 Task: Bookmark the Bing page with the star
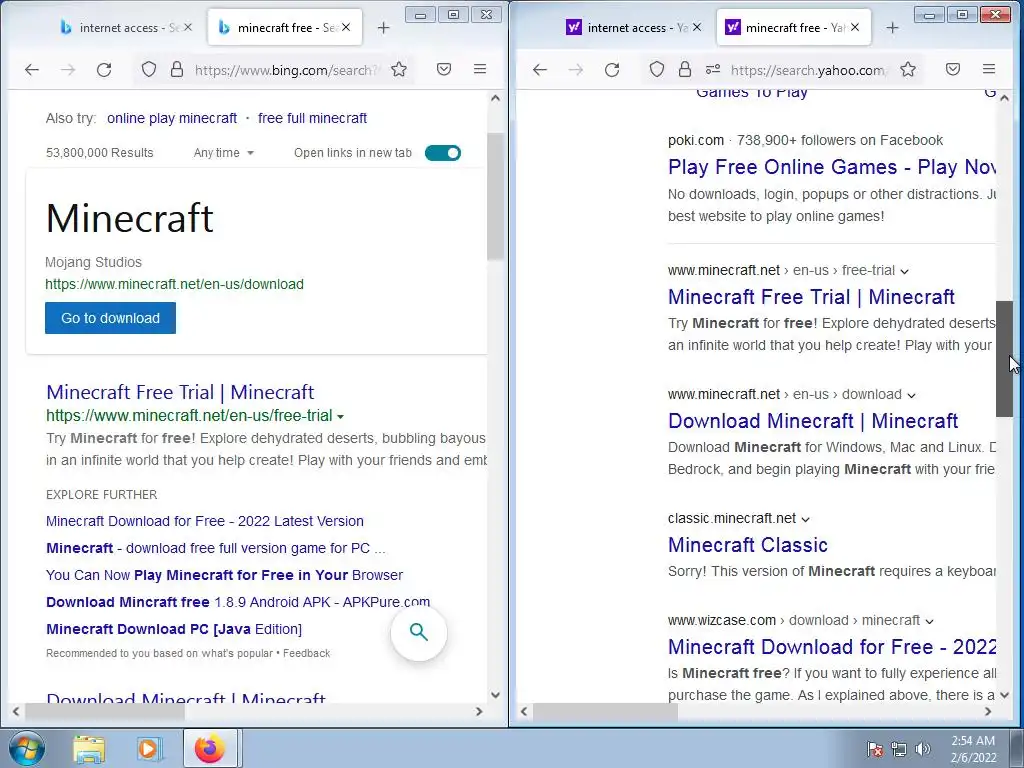pos(399,69)
